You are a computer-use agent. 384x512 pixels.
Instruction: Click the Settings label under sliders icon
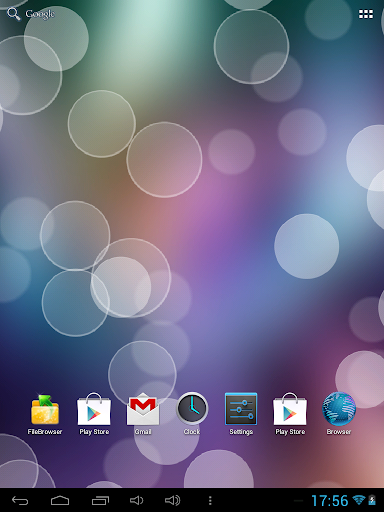point(241,432)
